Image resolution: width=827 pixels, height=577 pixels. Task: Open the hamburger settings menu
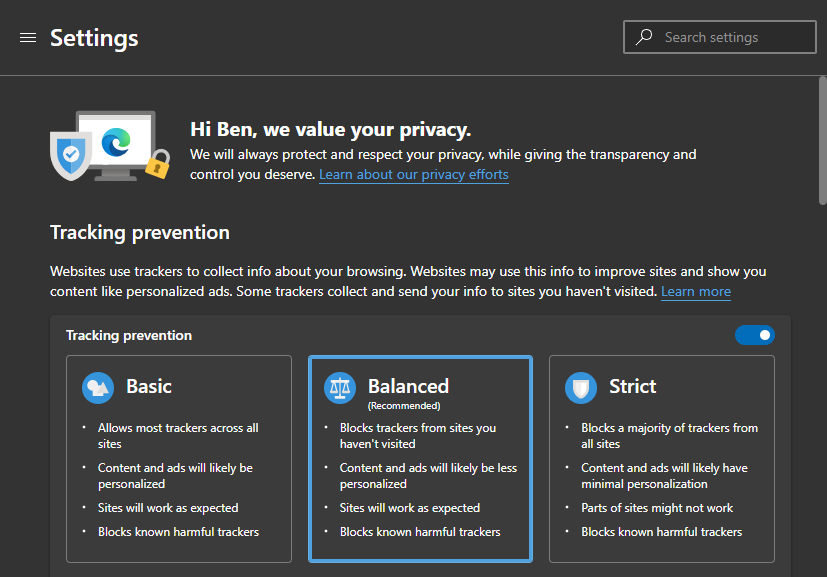point(28,37)
